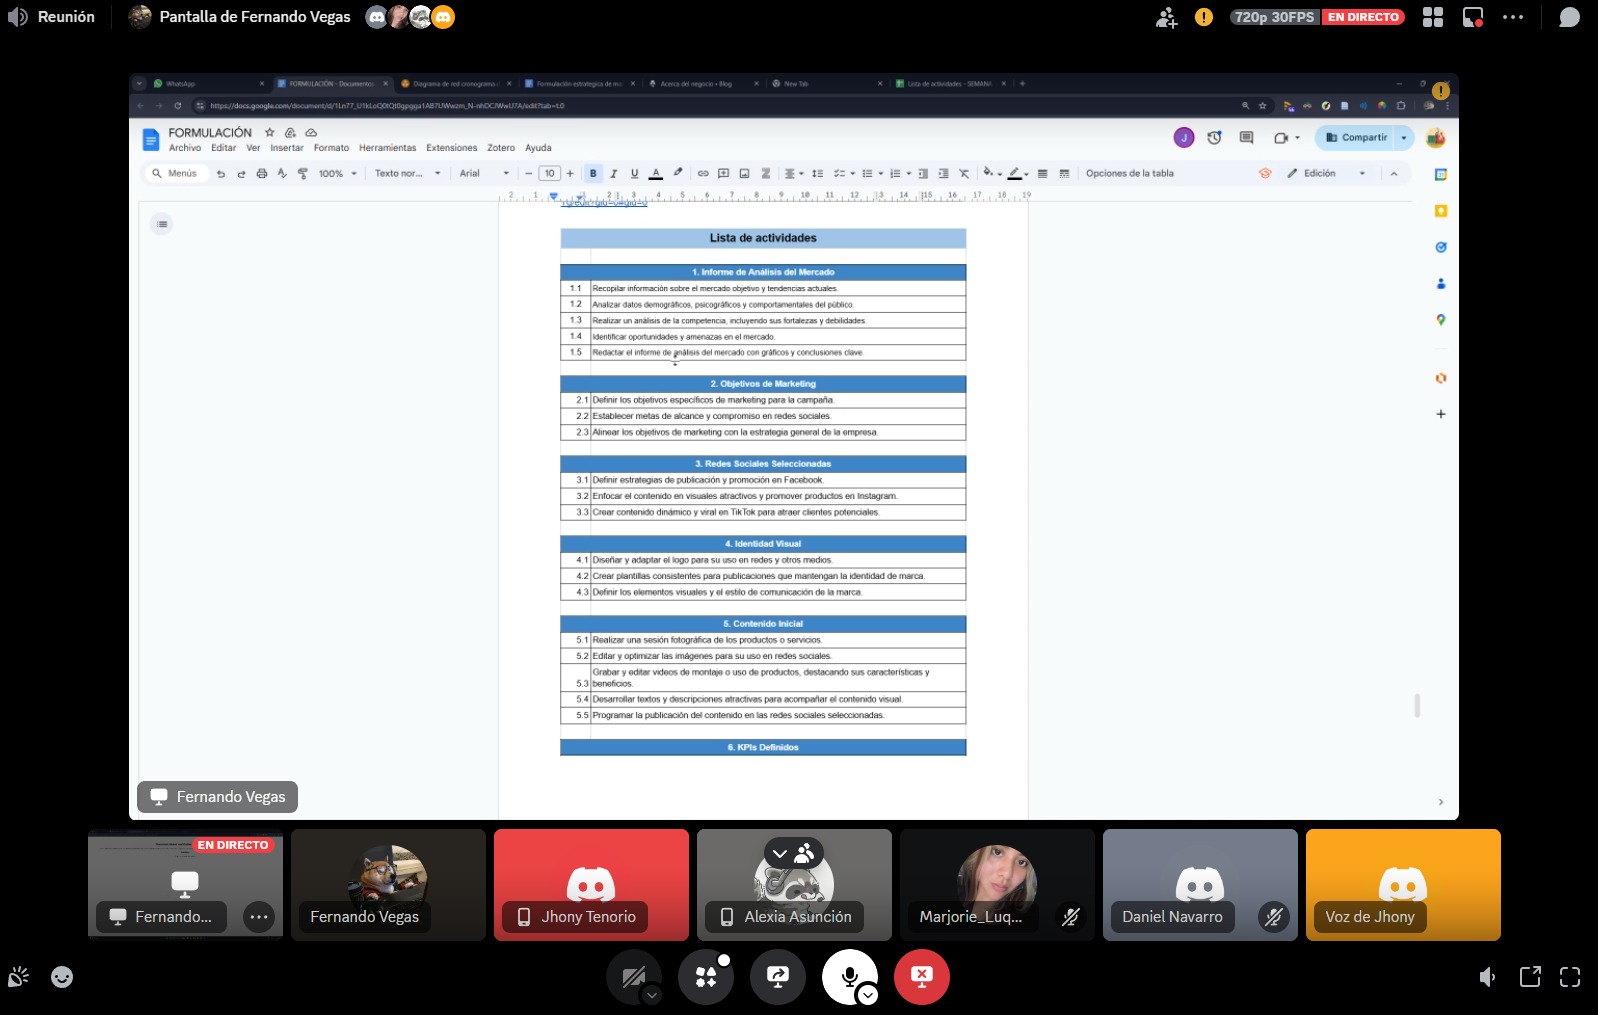Screen dimensions: 1598x1015
Task: Open the chat panel speech bubble
Action: 1569,17
